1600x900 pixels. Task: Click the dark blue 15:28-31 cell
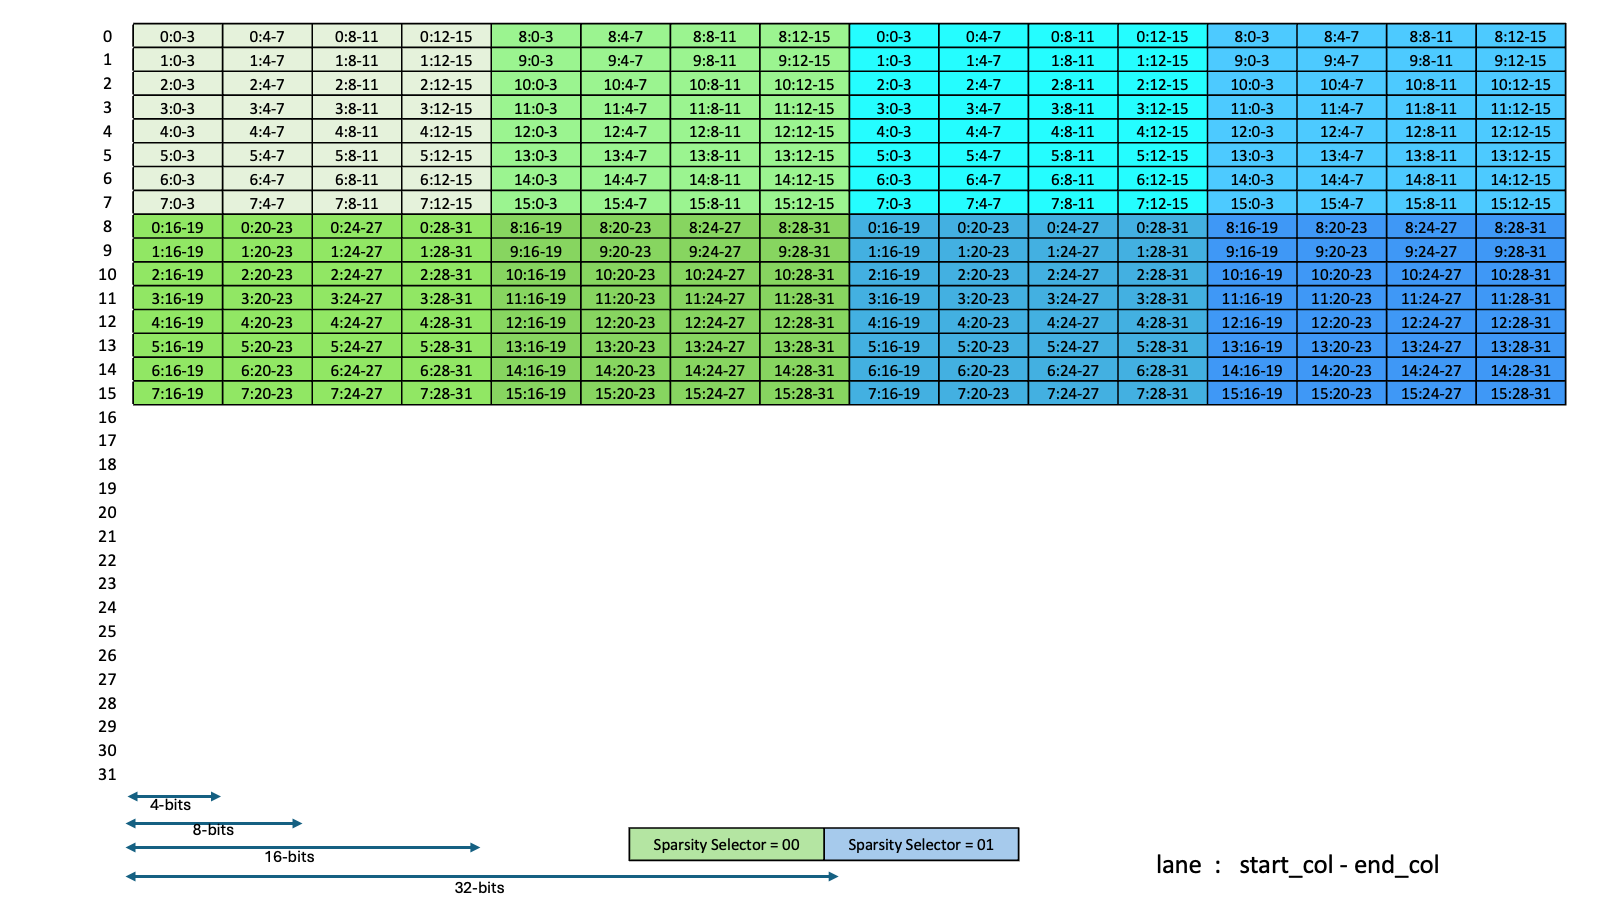click(x=1521, y=394)
